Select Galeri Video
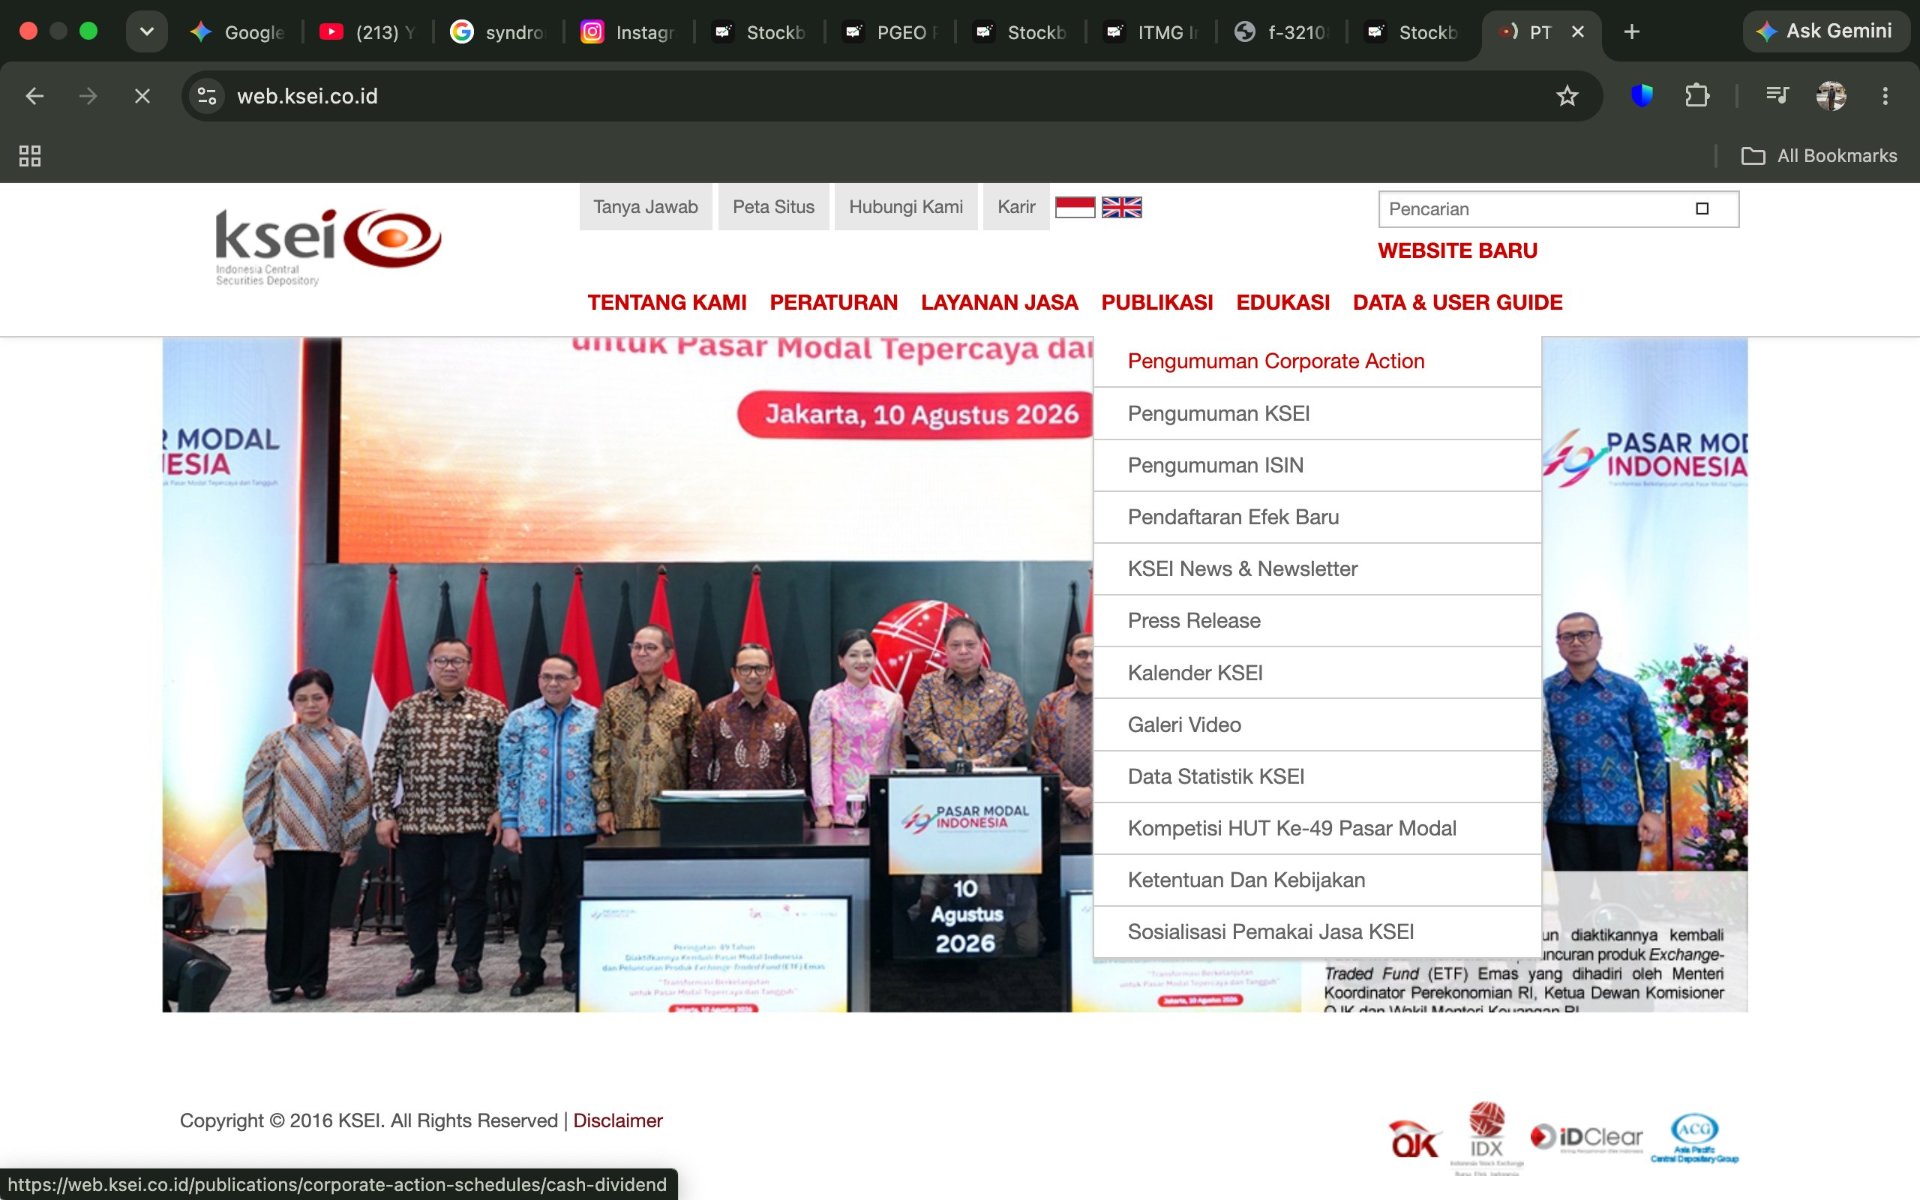The image size is (1920, 1200). [x=1317, y=725]
